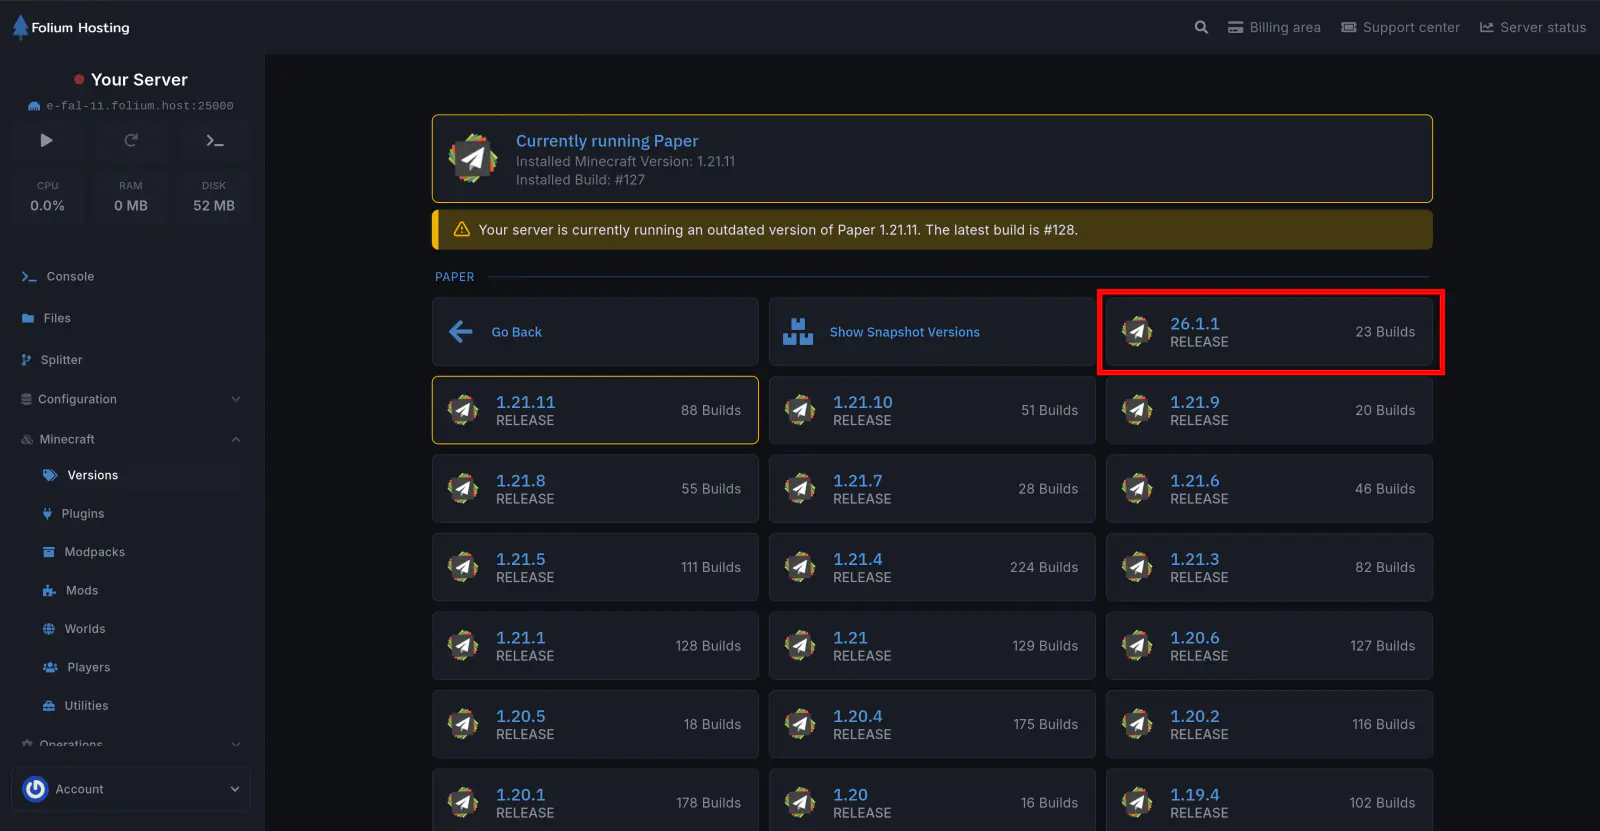Select Paper version 1.21.4 with 224 builds

click(x=932, y=567)
